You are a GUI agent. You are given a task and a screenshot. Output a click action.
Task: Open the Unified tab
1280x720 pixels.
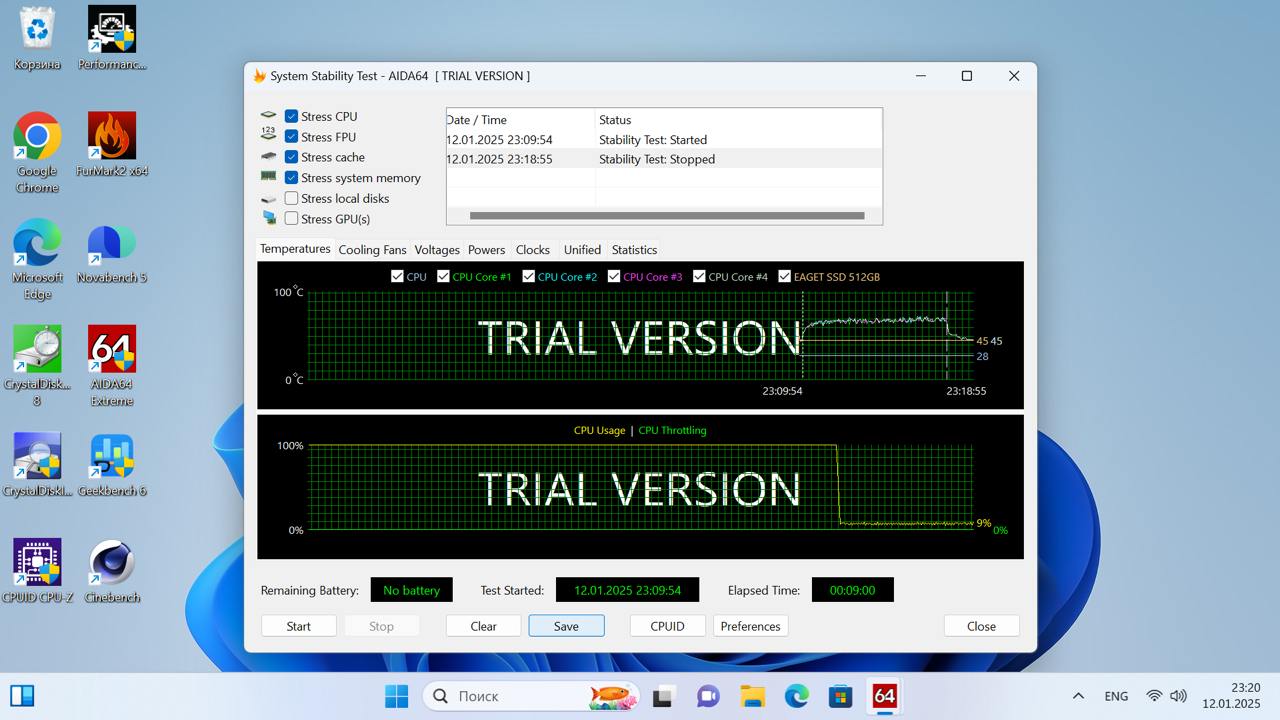pos(582,250)
